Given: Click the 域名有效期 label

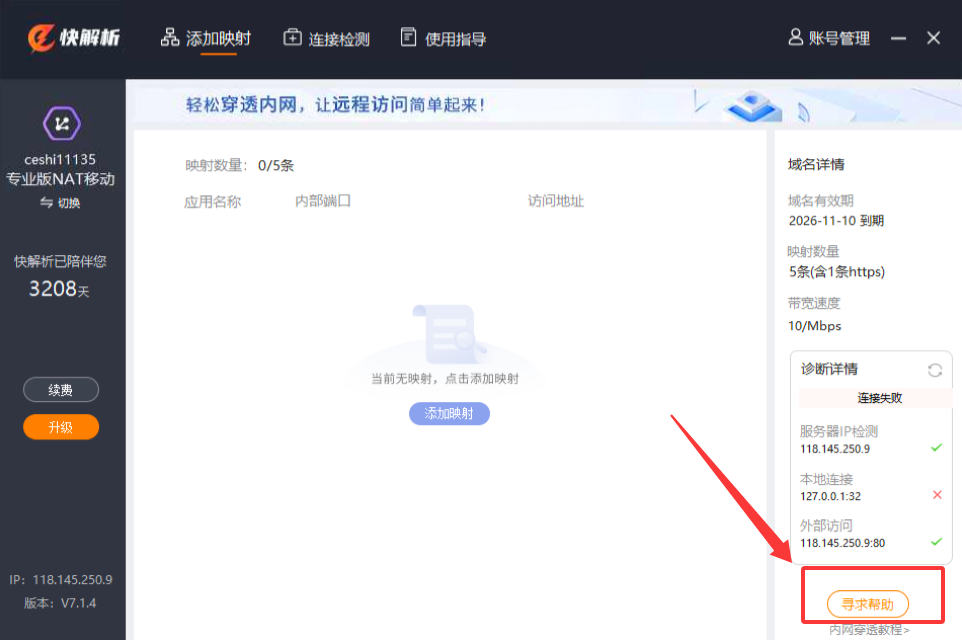Looking at the screenshot, I should [820, 201].
